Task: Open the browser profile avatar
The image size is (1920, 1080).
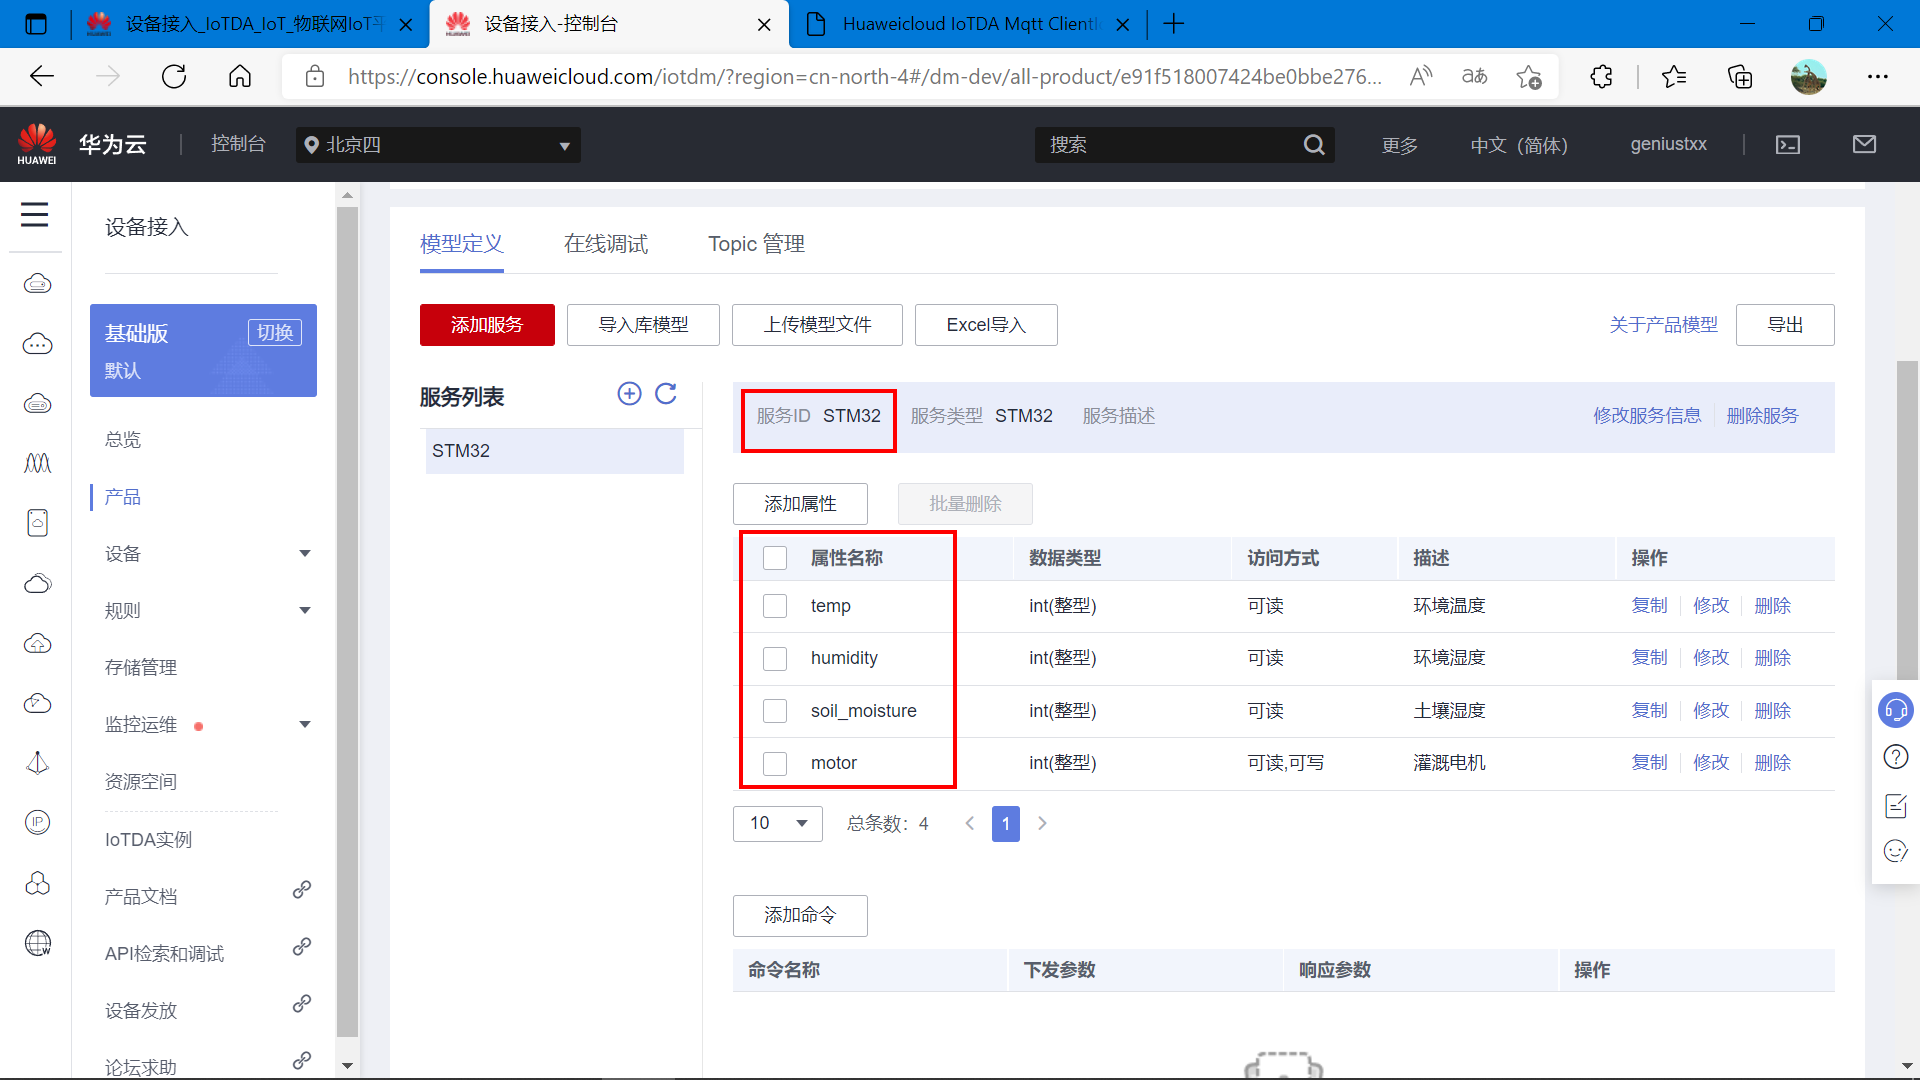Action: (x=1808, y=77)
